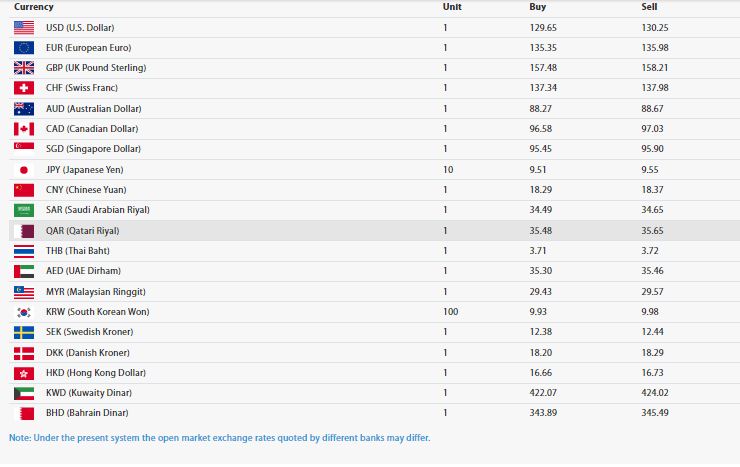Viewport: 740px width, 467px height.
Task: Click the European Union flag icon
Action: click(24, 47)
